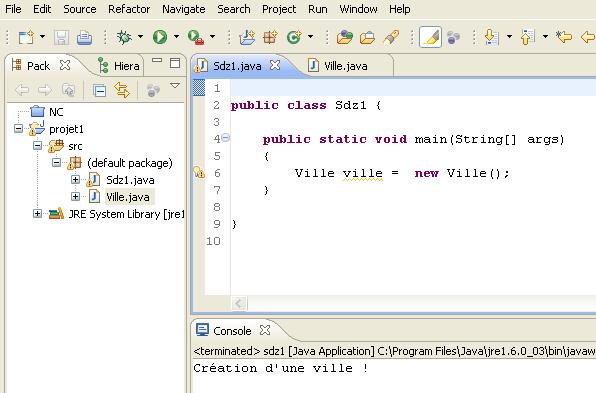Collapse the main method fold marker
The width and height of the screenshot is (596, 393).
(225, 138)
